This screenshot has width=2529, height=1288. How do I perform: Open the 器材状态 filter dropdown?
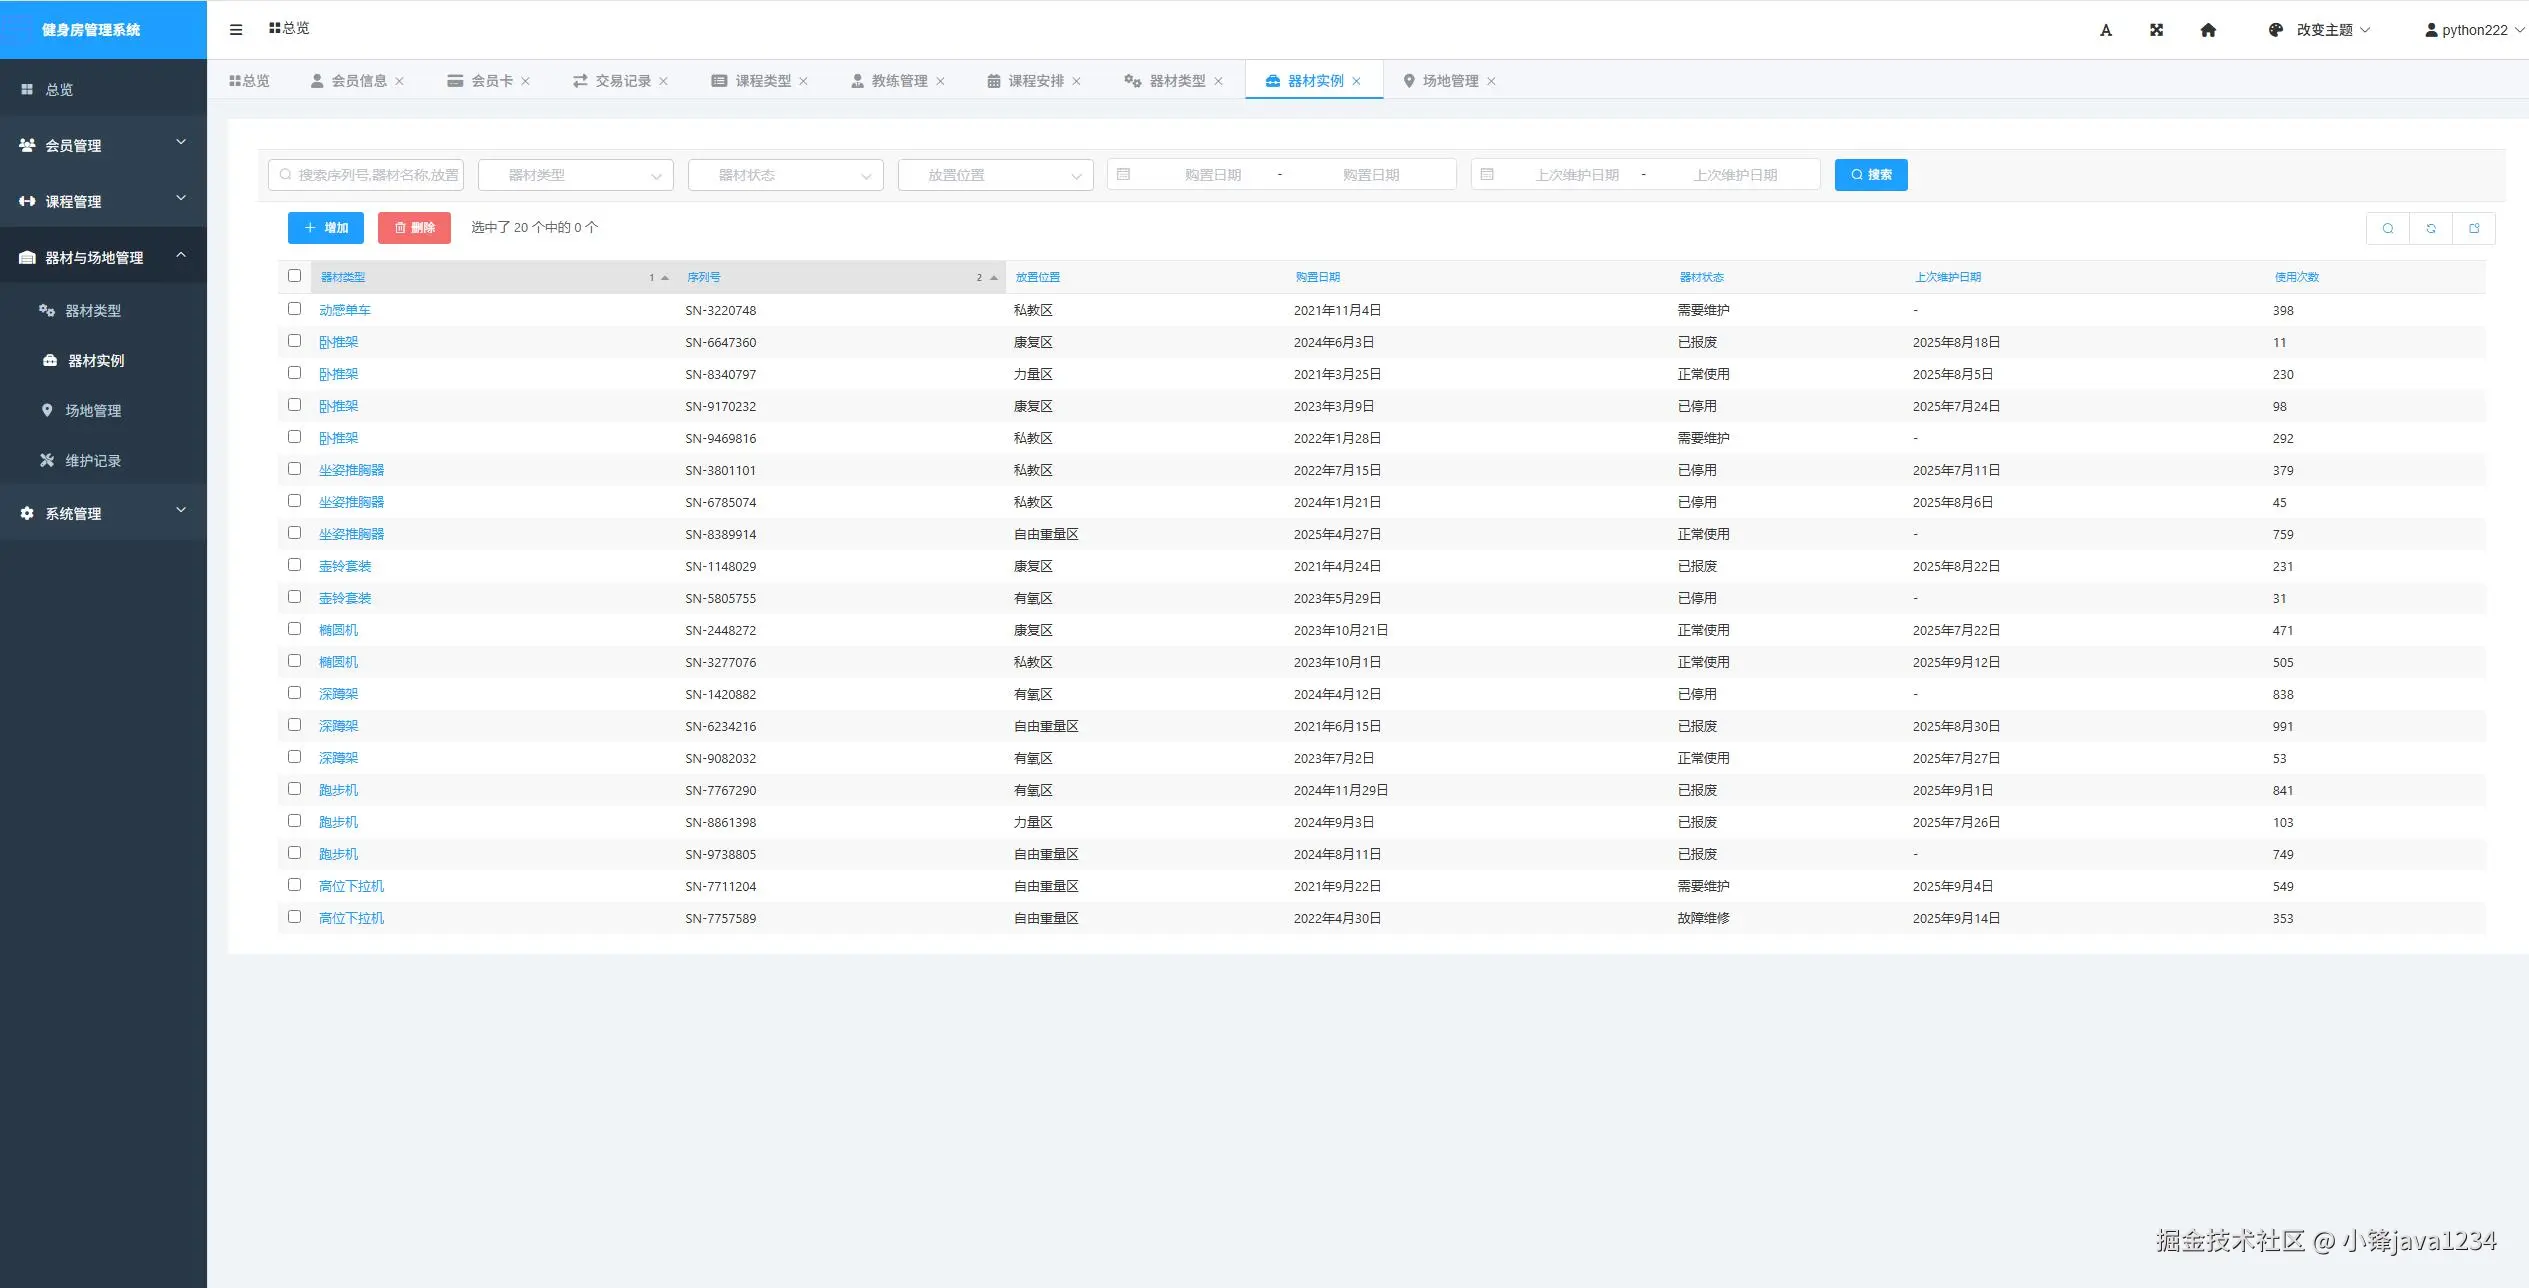pos(785,175)
